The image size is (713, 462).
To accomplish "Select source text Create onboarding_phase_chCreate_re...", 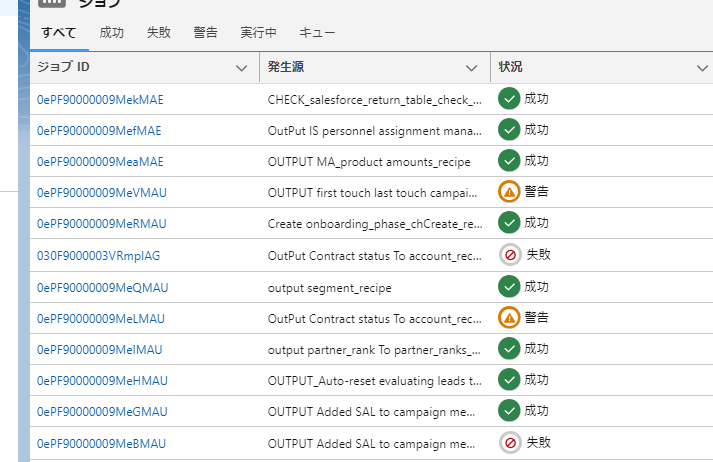I will pyautogui.click(x=375, y=224).
